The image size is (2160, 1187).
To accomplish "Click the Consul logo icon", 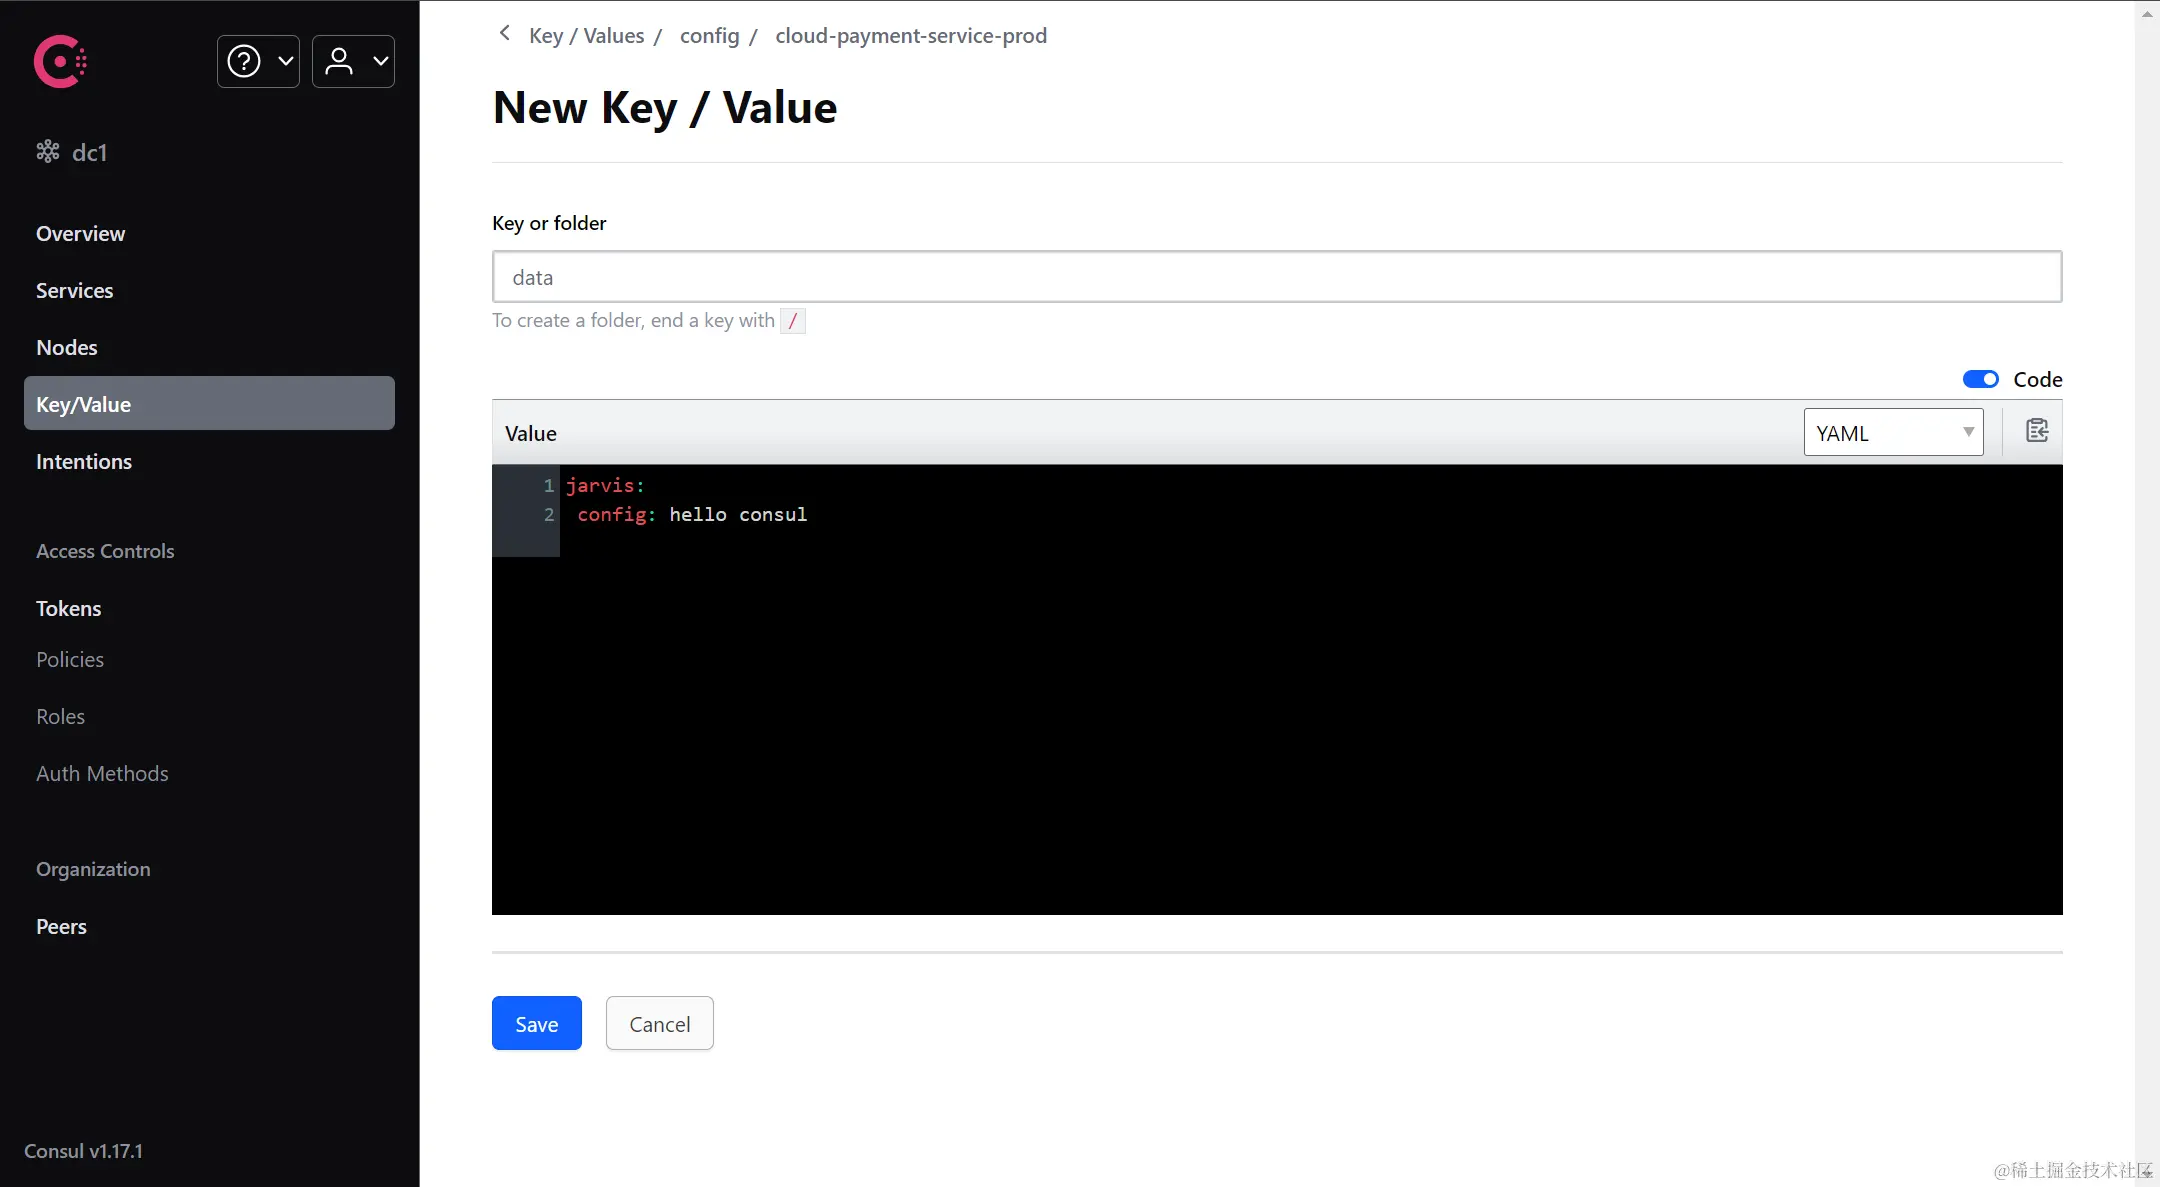I will tap(61, 62).
